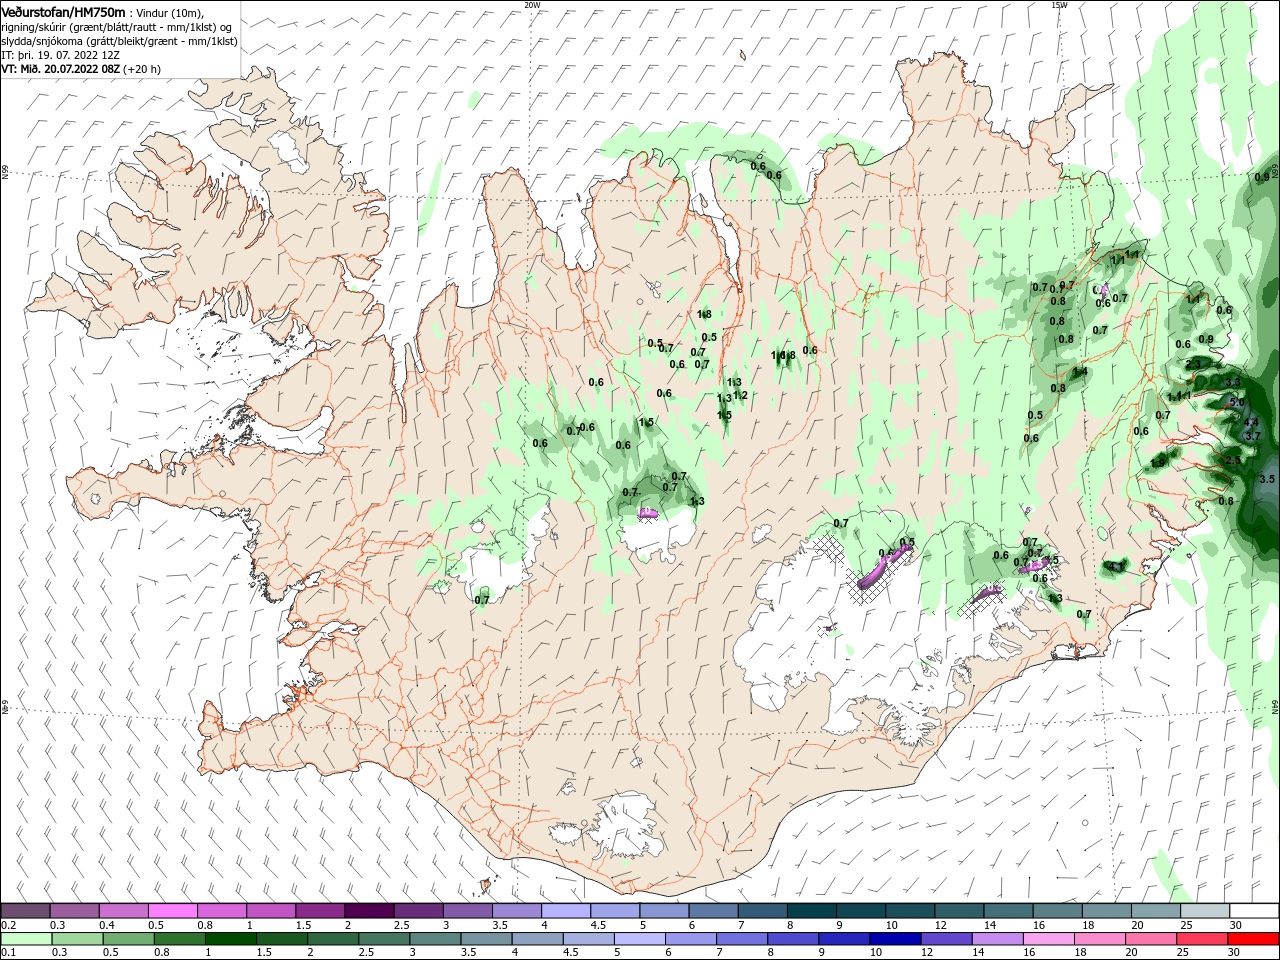Screen dimensions: 1280x960
Task: Click the 'rigning/skúrir' legend description line
Action: coord(117,26)
